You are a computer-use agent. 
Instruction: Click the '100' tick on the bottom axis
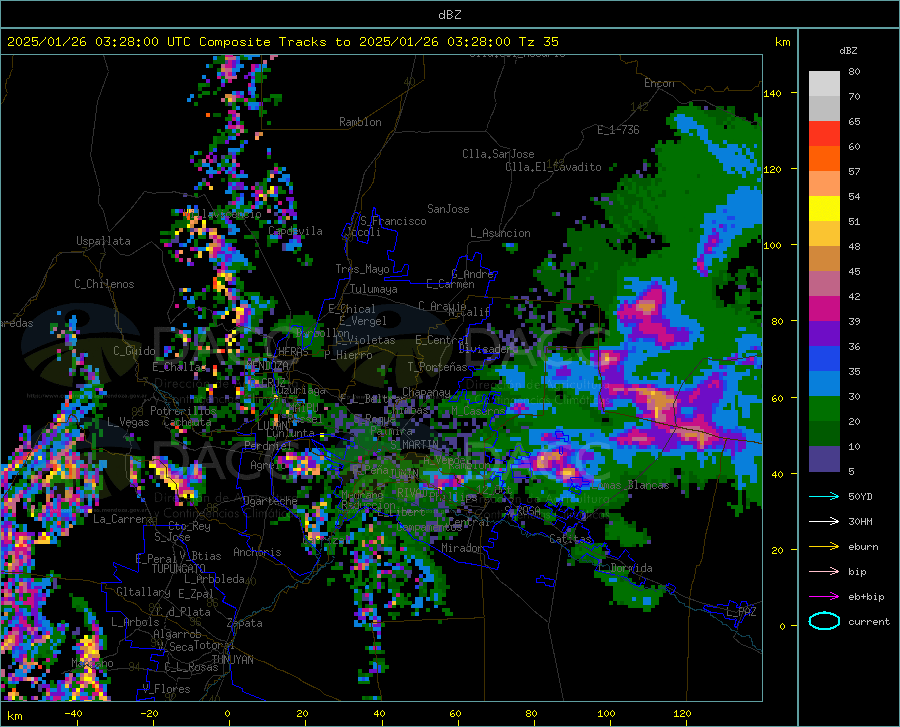pos(606,713)
